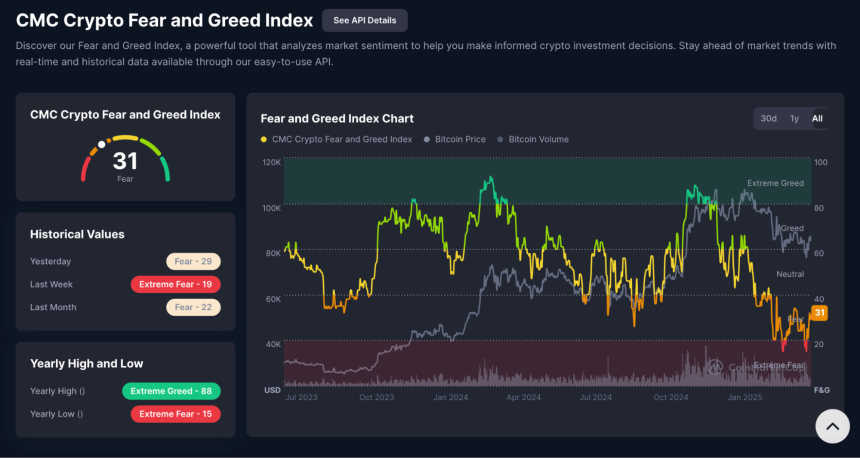Toggle CMC Crypto Fear and Greed Index legend
The height and width of the screenshot is (458, 860).
pyautogui.click(x=336, y=139)
